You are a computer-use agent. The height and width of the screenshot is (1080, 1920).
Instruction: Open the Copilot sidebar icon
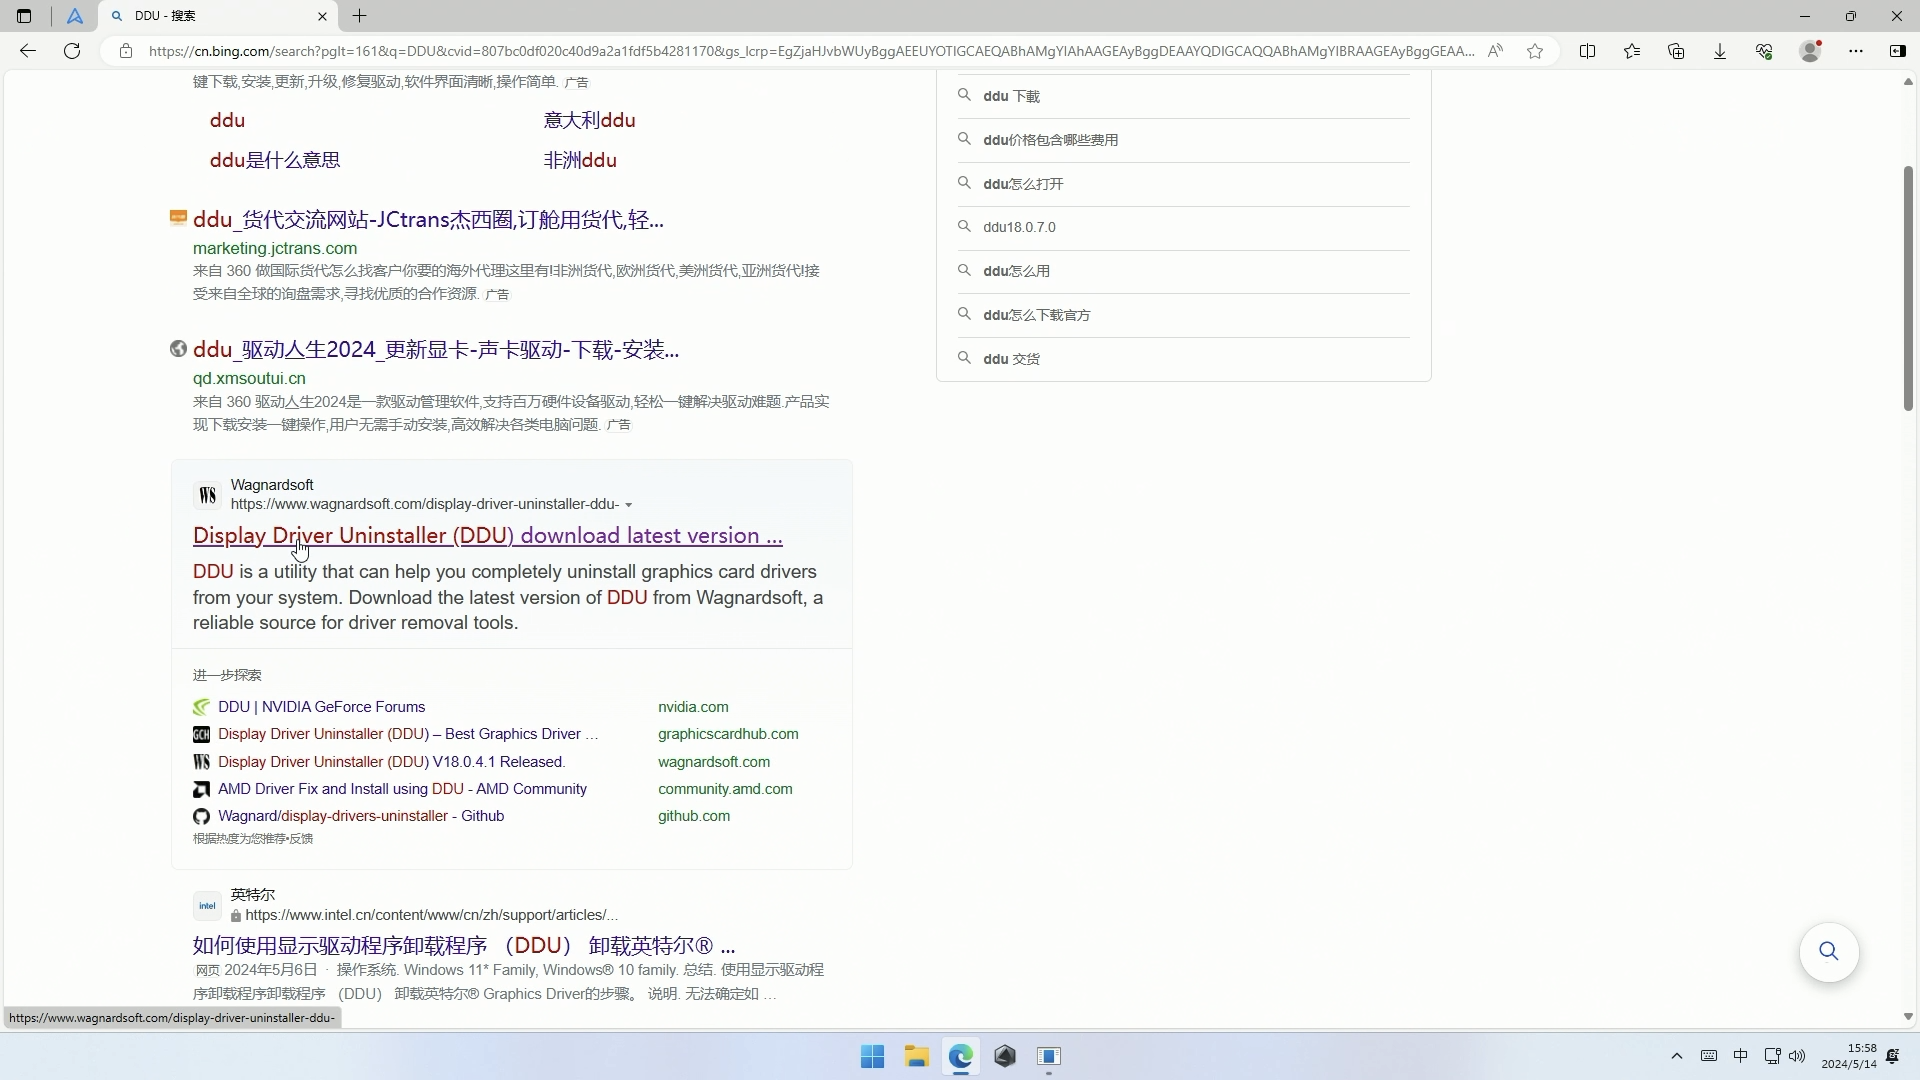1898,51
